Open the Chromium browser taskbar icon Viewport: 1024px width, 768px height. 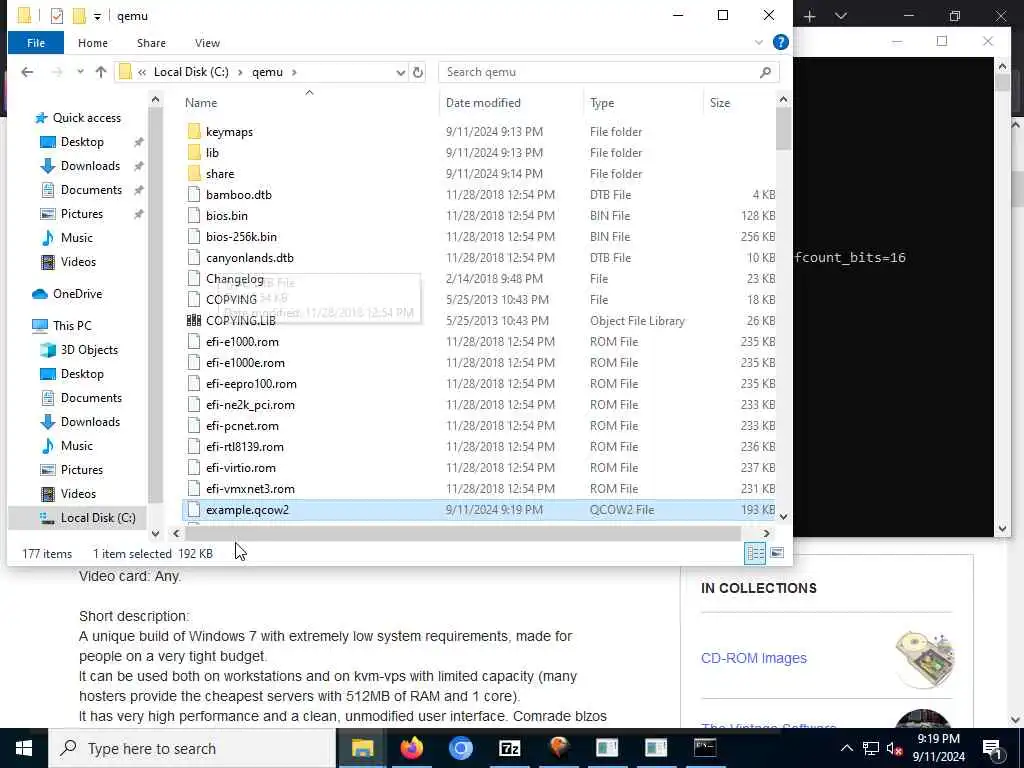point(460,748)
